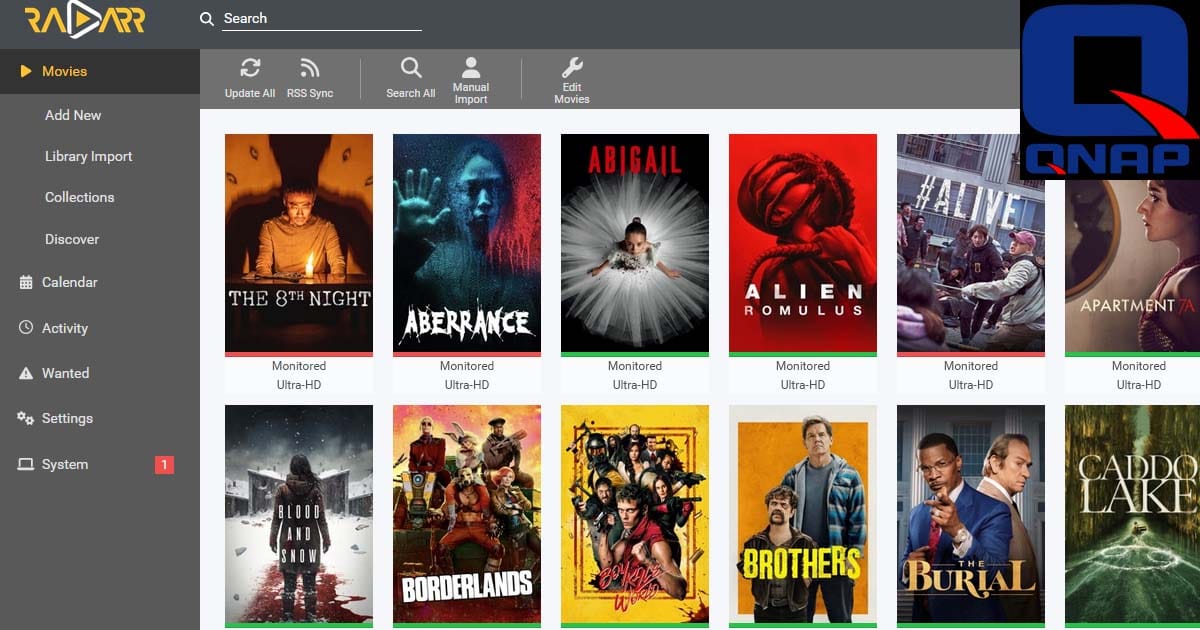
Task: Open the Alien Romulus movie poster
Action: point(803,243)
